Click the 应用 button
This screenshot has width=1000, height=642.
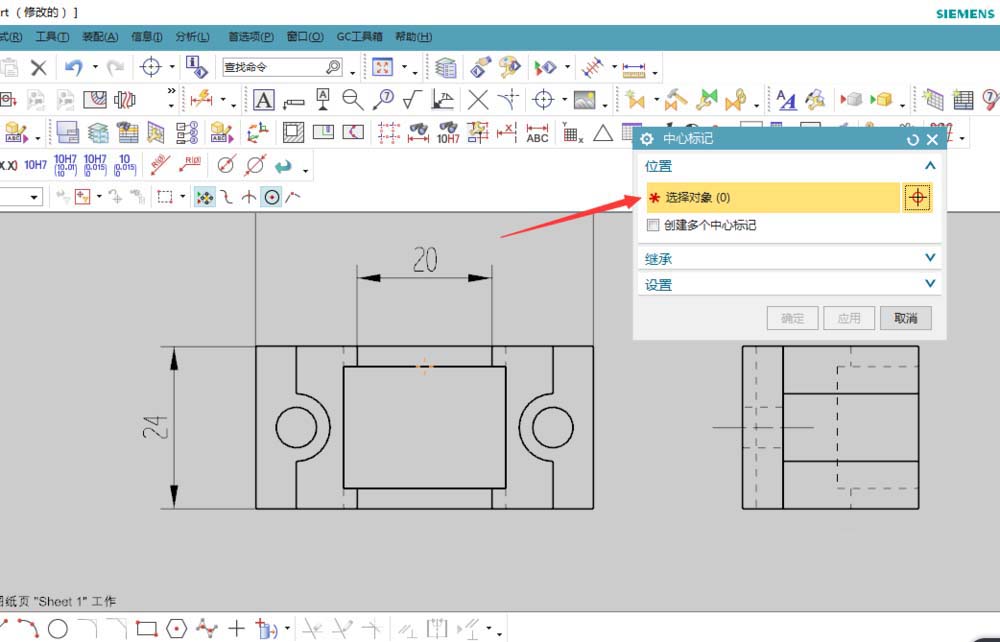pyautogui.click(x=849, y=318)
